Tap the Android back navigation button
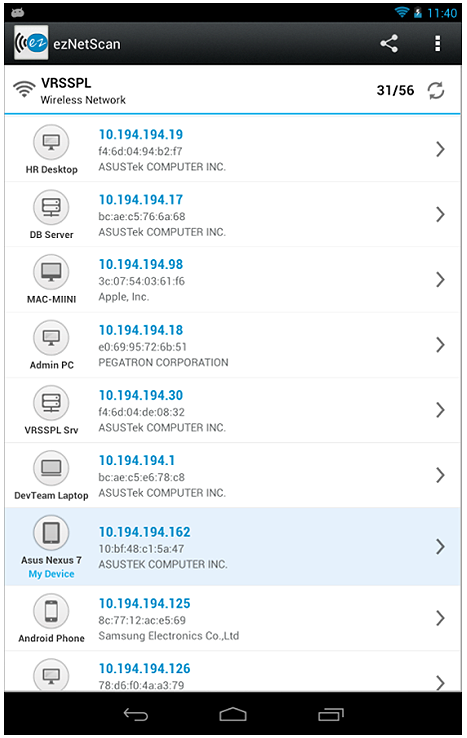 click(x=136, y=714)
